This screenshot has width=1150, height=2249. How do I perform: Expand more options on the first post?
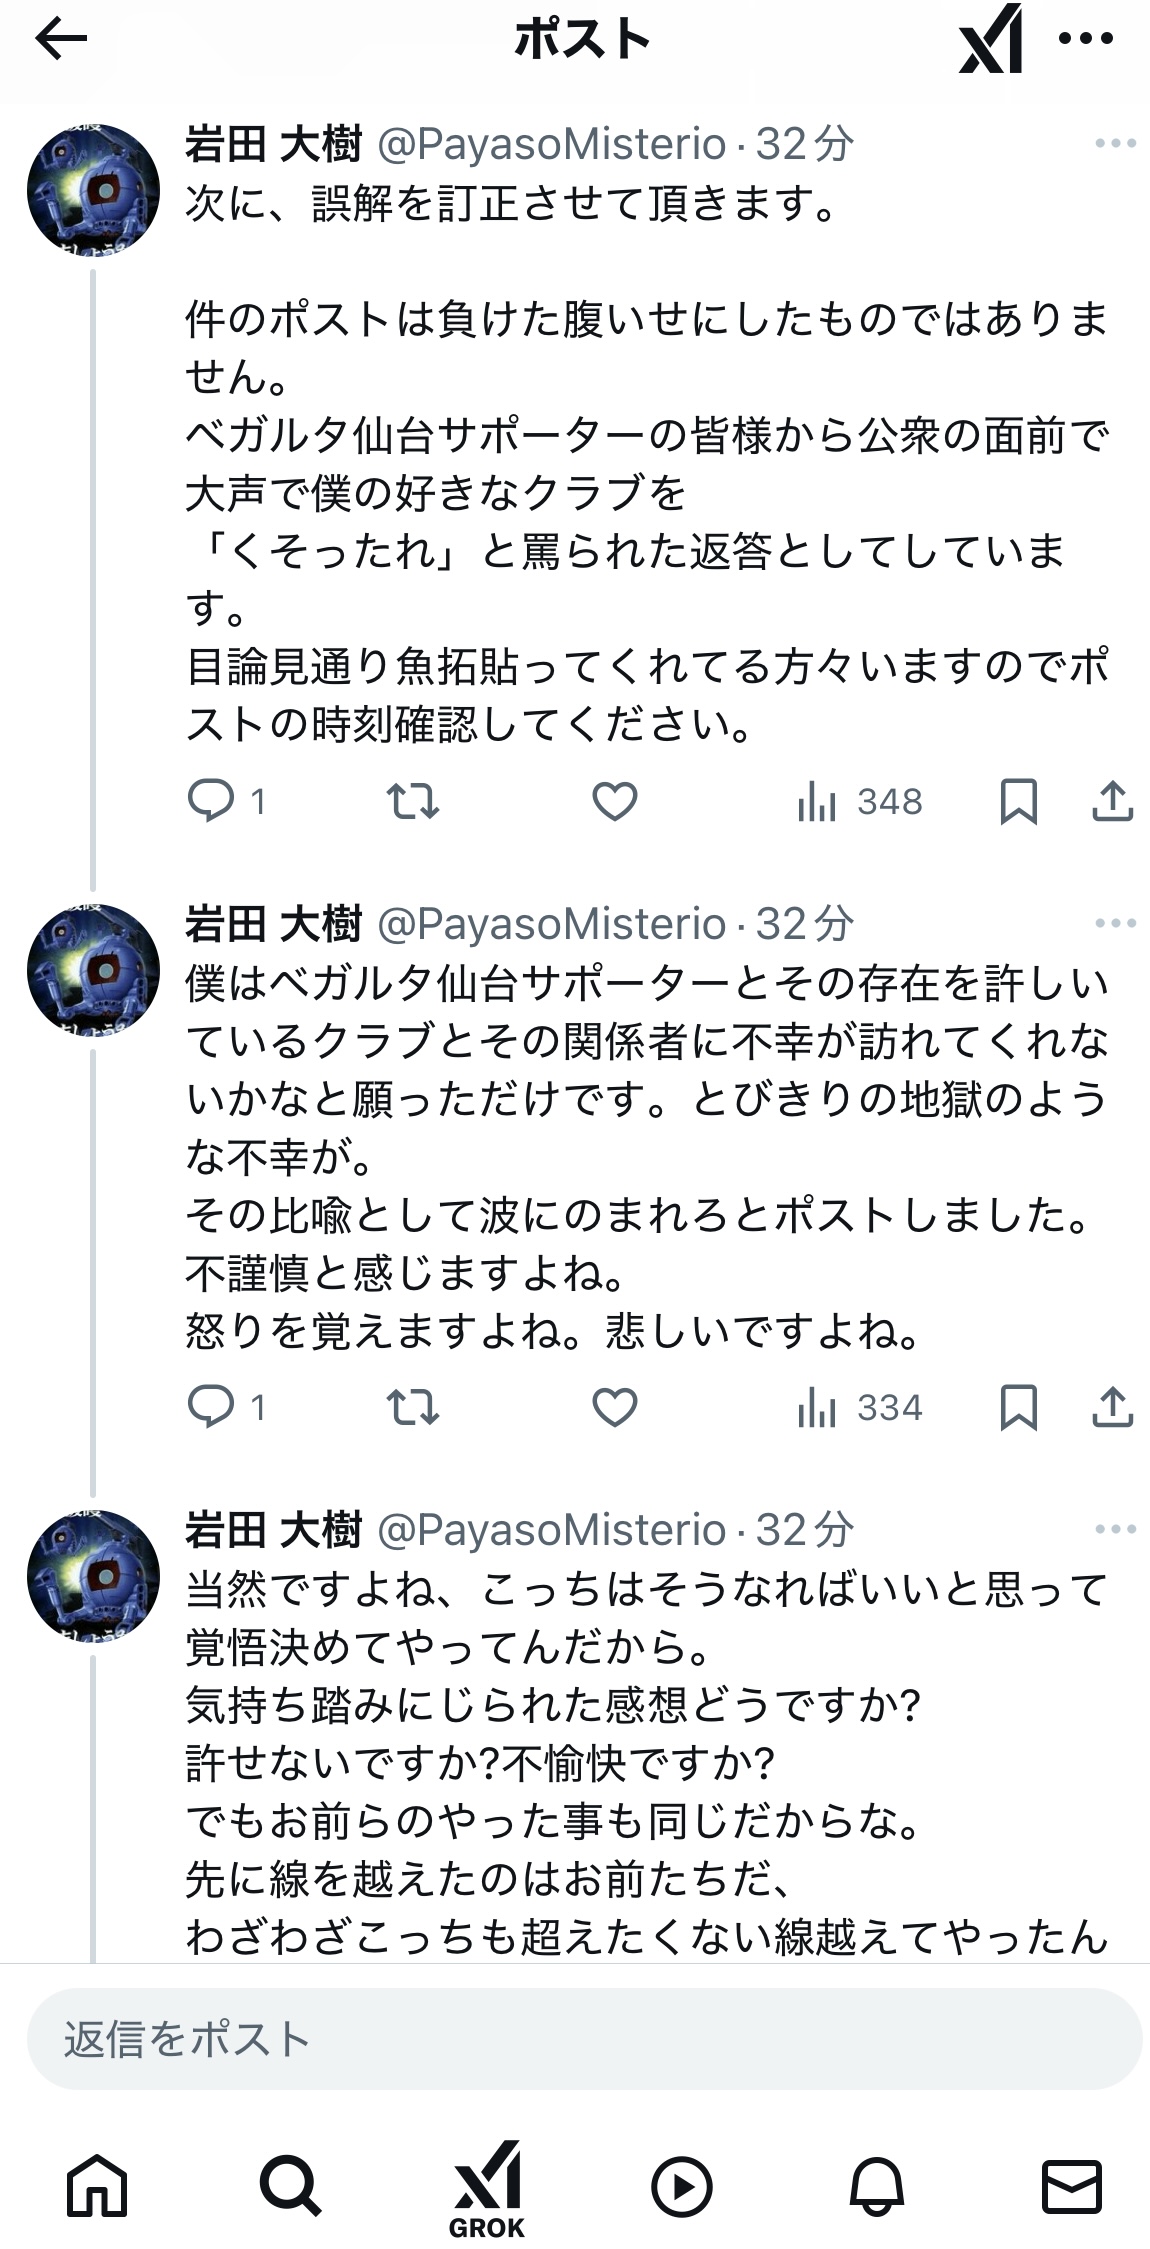1115,144
